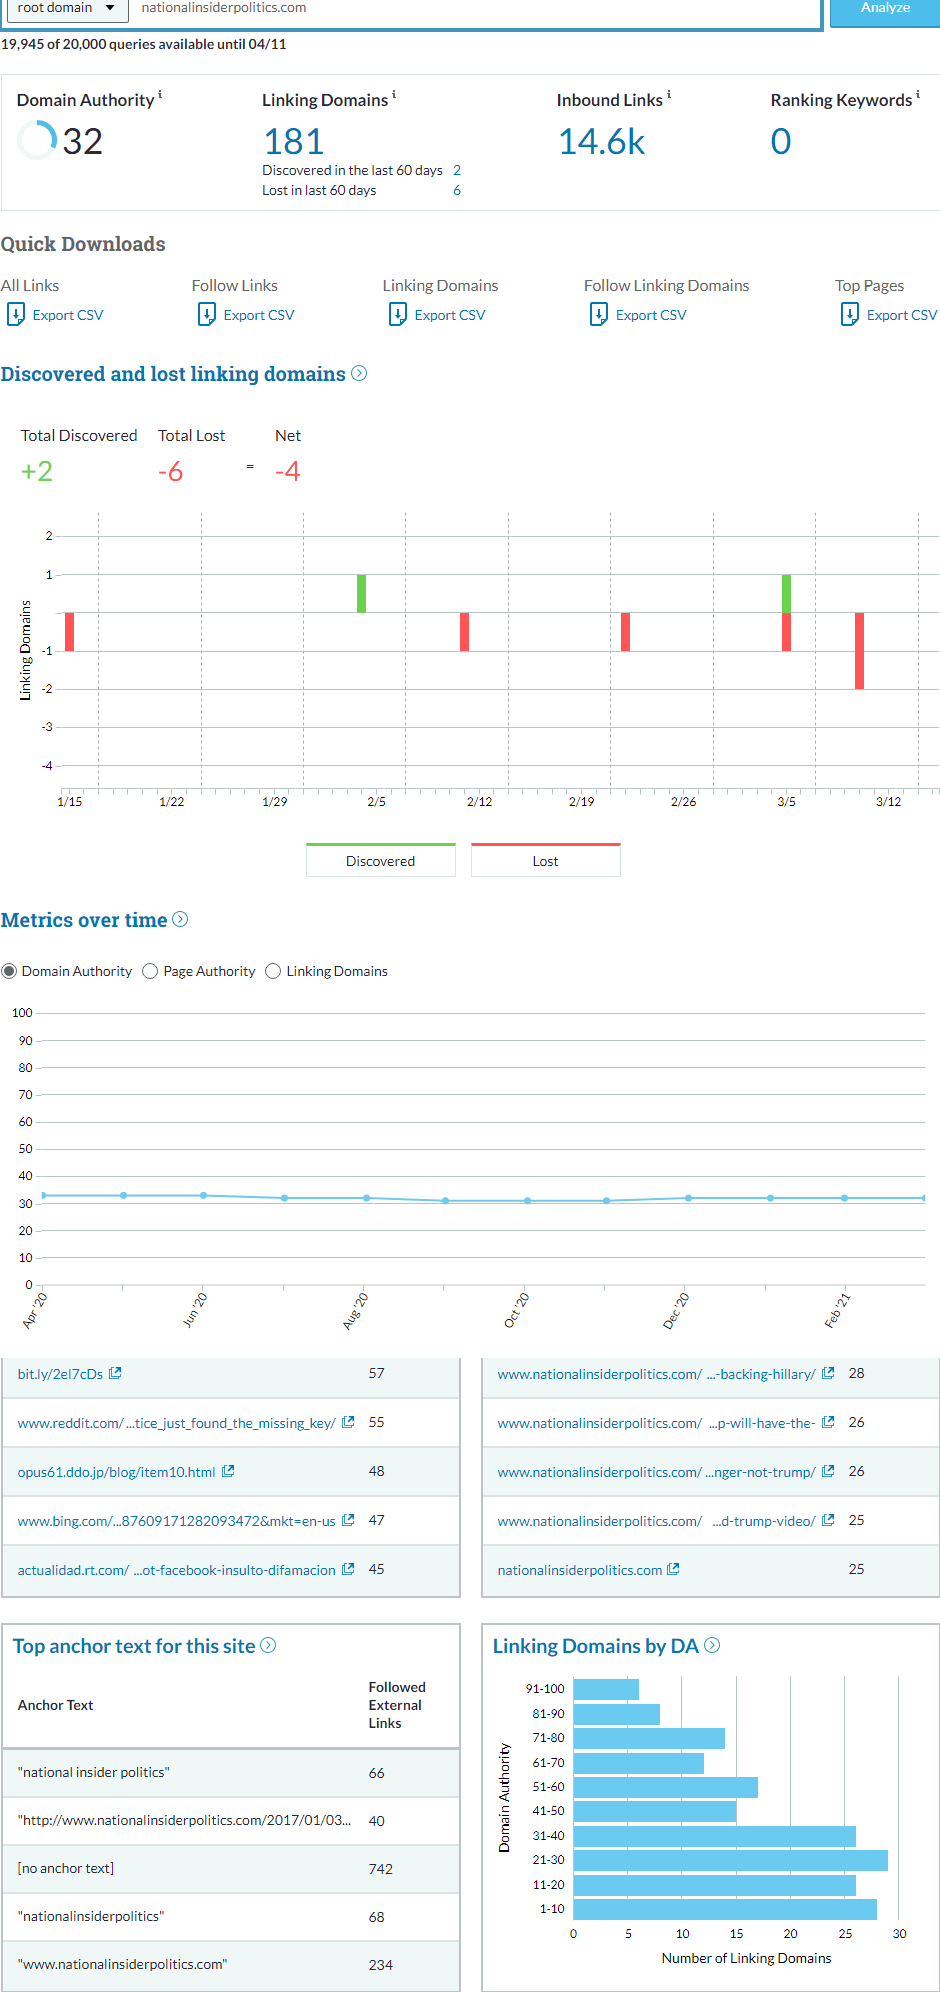The image size is (940, 1992).
Task: Open the external link icon for the nationalinsiderpolitics.com homepage row
Action: click(673, 1569)
